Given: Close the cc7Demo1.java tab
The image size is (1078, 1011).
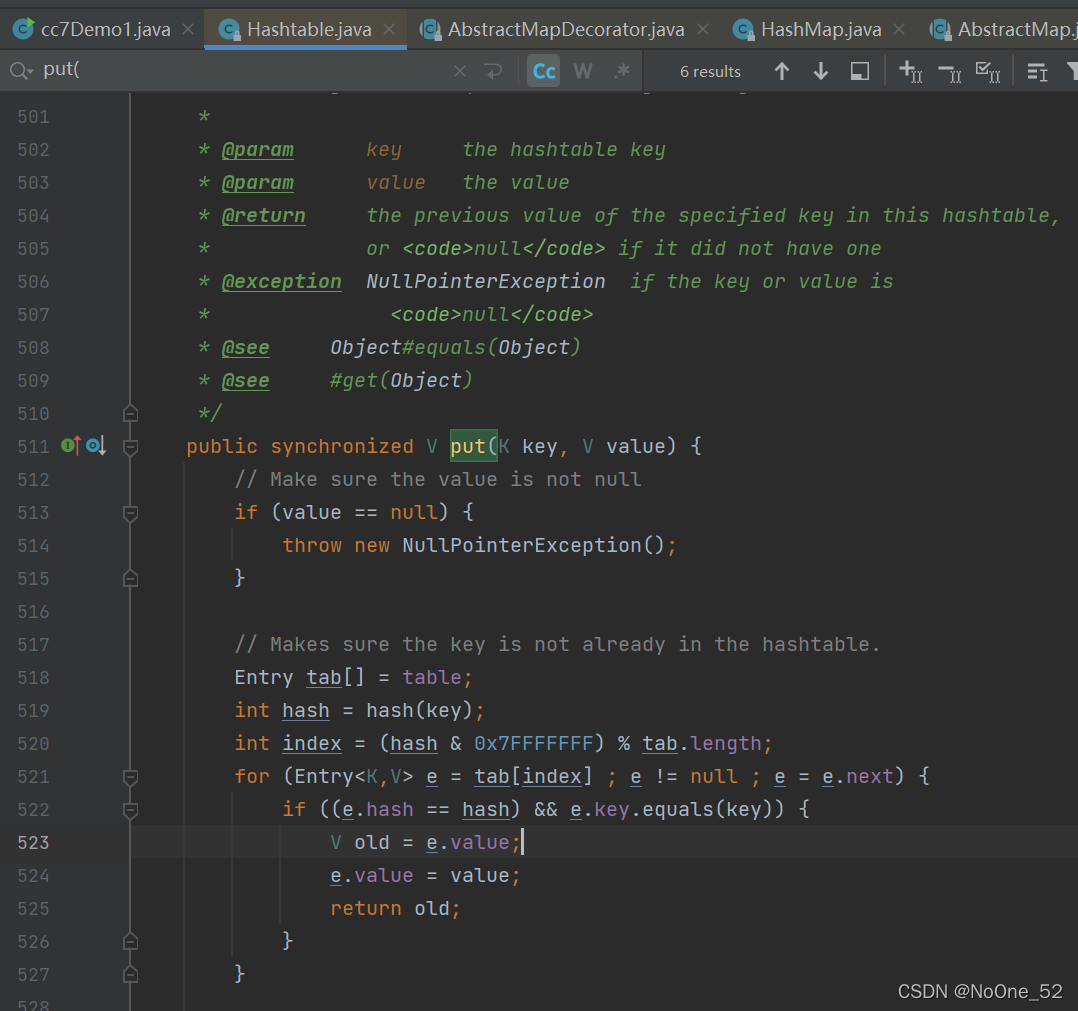Looking at the screenshot, I should pyautogui.click(x=188, y=30).
